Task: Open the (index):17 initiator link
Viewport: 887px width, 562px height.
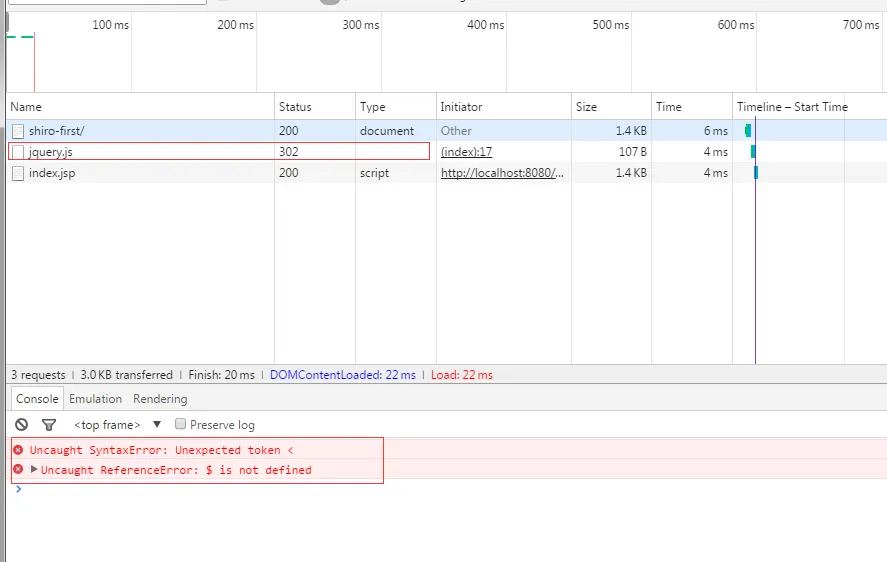Action: point(466,152)
